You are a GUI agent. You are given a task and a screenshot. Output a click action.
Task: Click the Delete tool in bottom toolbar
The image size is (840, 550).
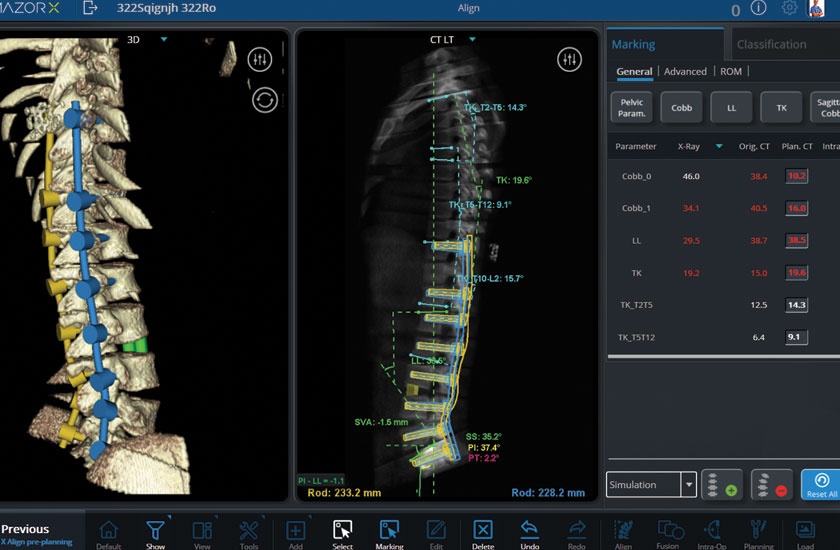(482, 532)
